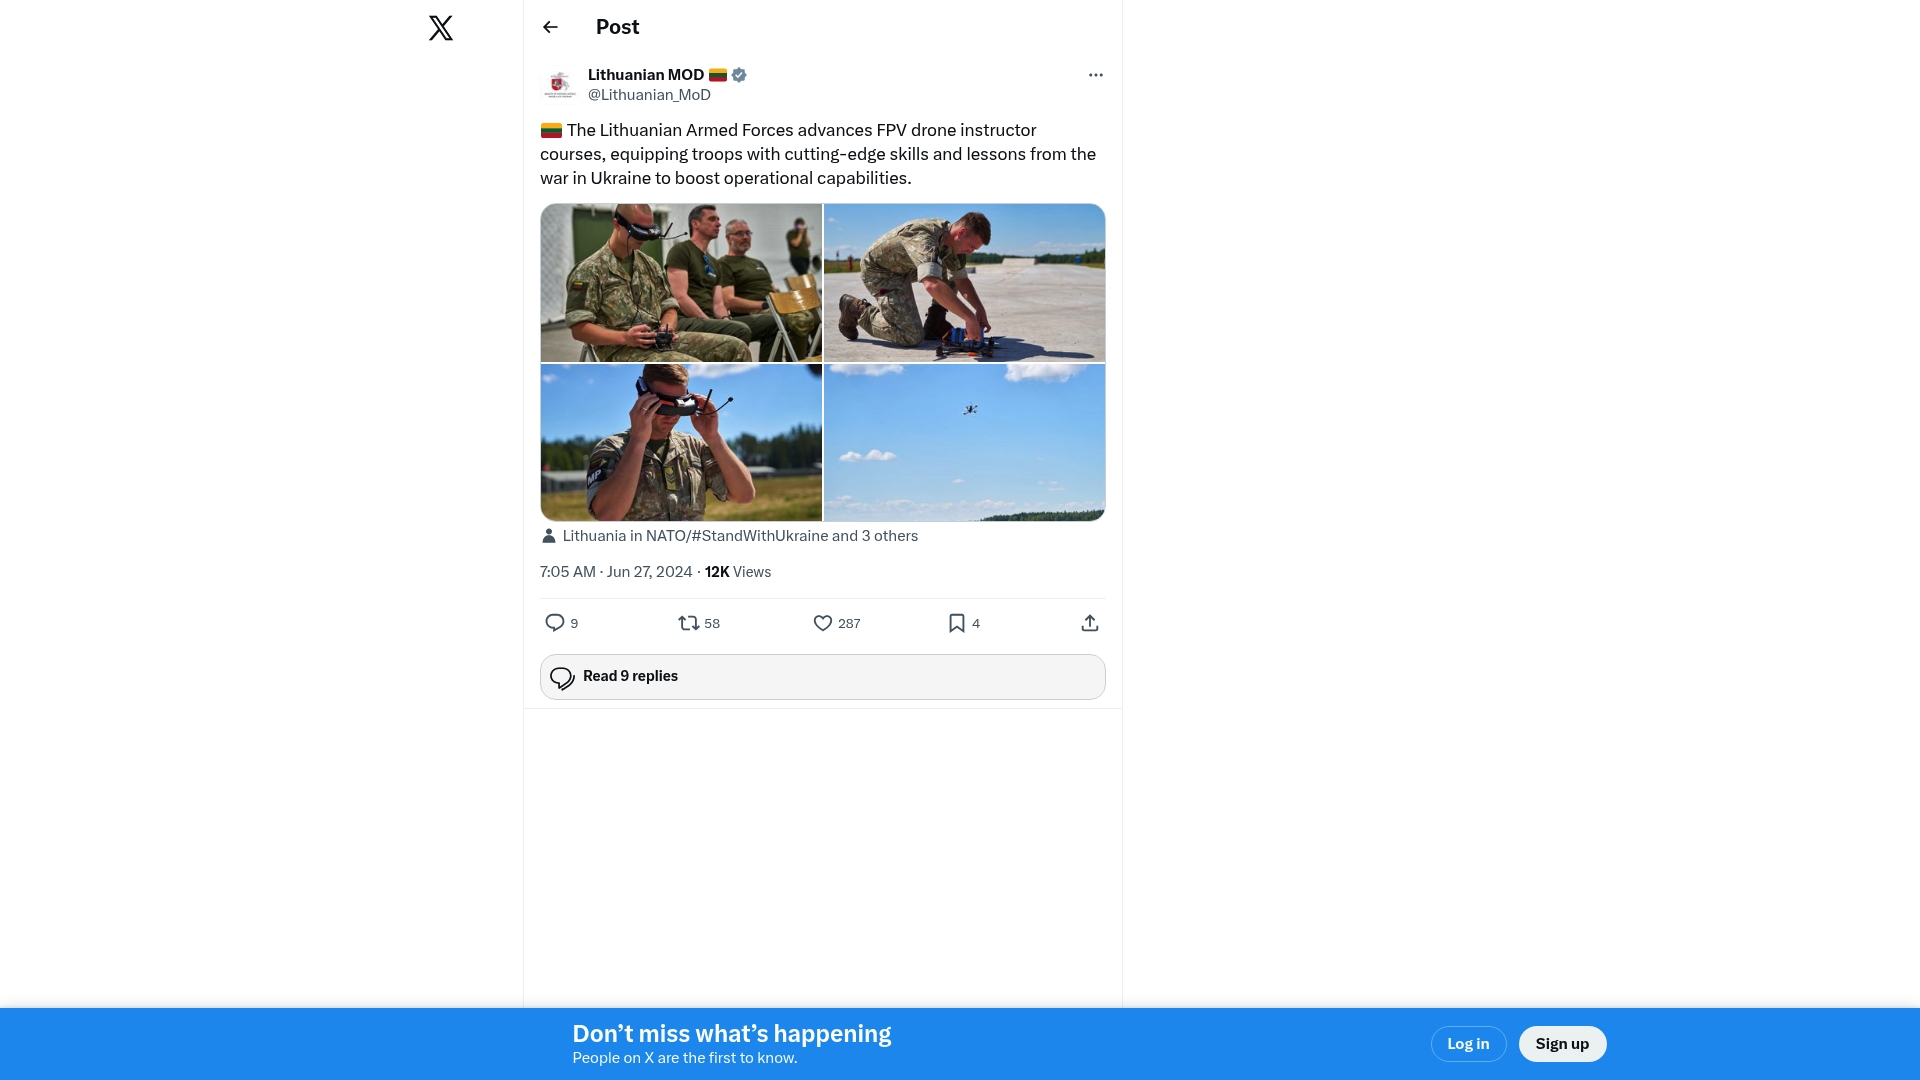Screen dimensions: 1920x1080
Task: Open the Lithuanian MOD display name link
Action: click(646, 75)
